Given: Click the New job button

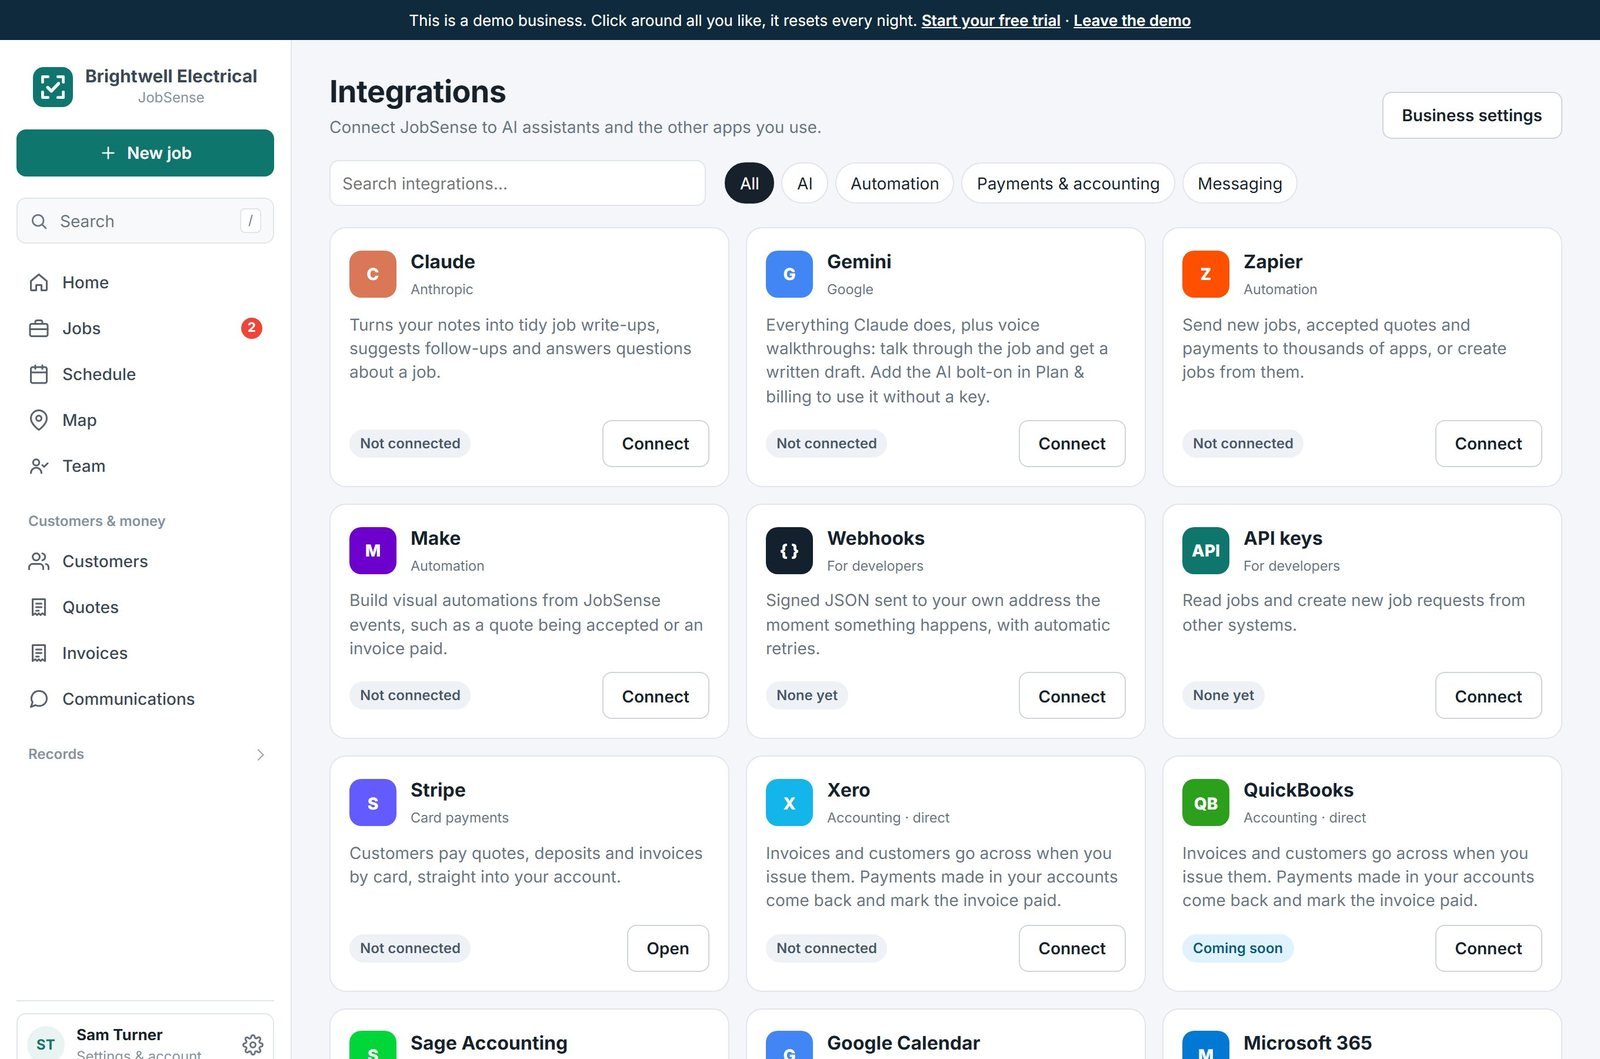Looking at the screenshot, I should pyautogui.click(x=145, y=153).
